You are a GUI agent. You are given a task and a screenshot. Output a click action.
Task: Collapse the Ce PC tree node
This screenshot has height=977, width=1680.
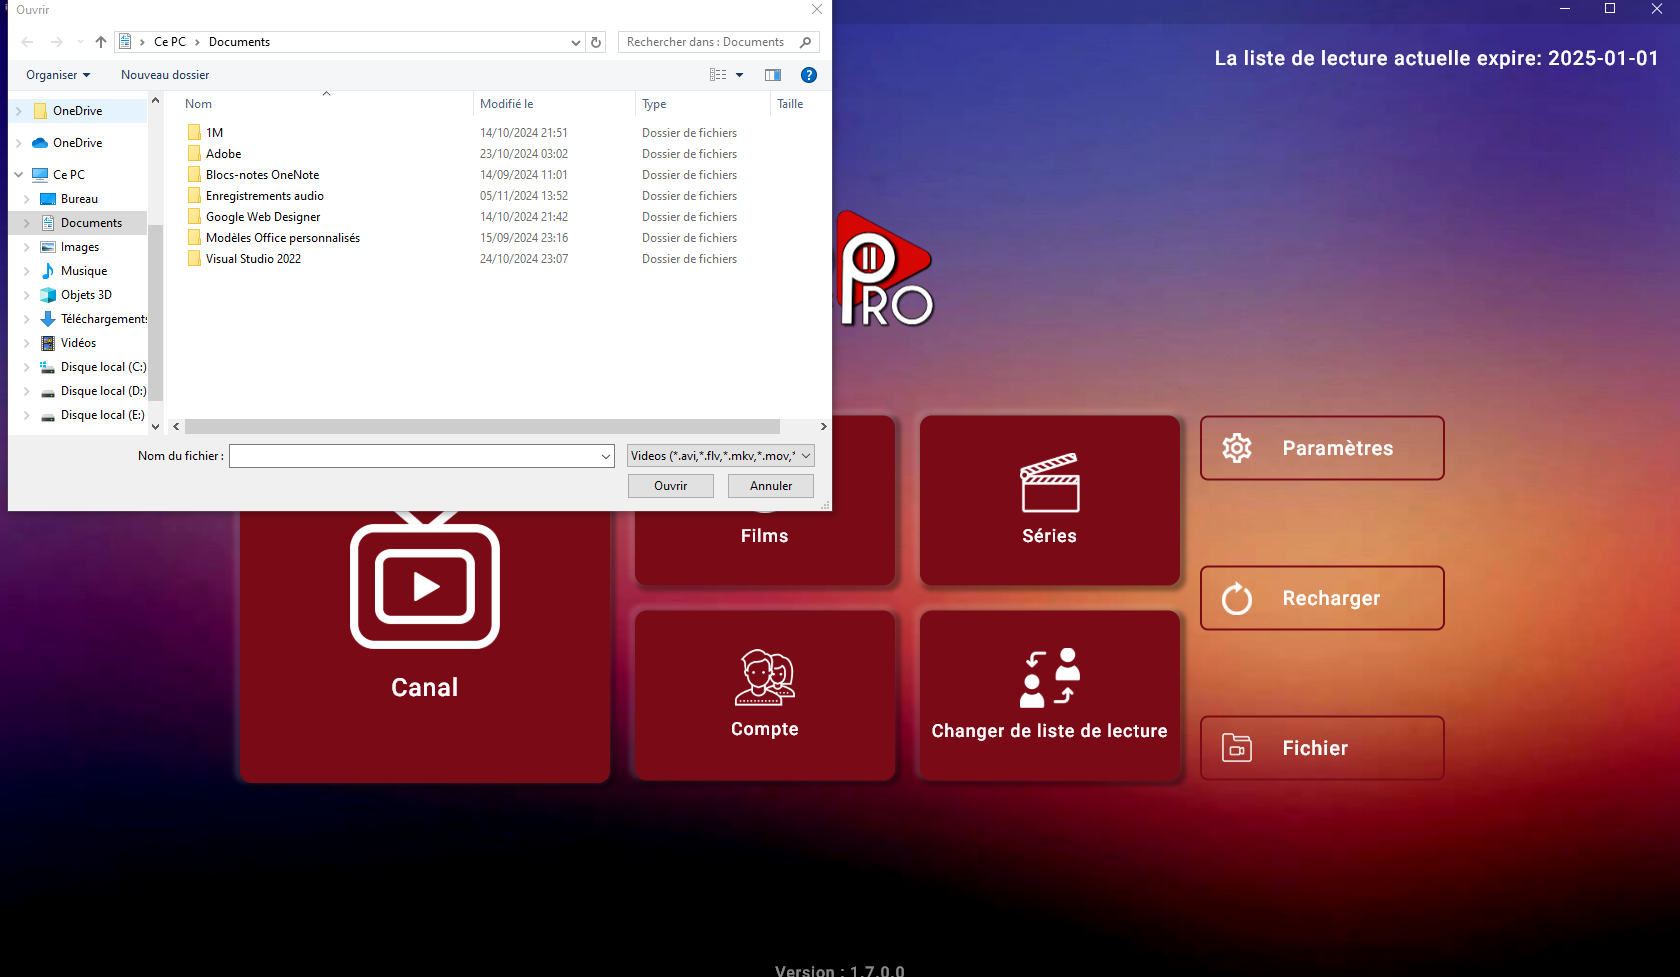coord(19,175)
